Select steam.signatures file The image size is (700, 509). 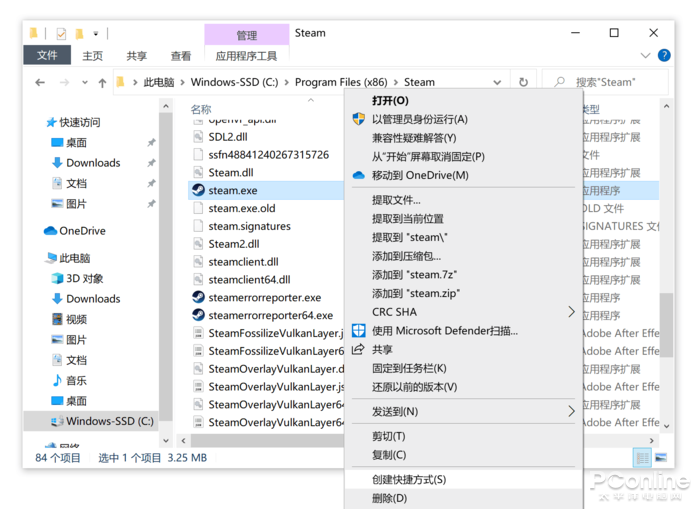pos(249,226)
